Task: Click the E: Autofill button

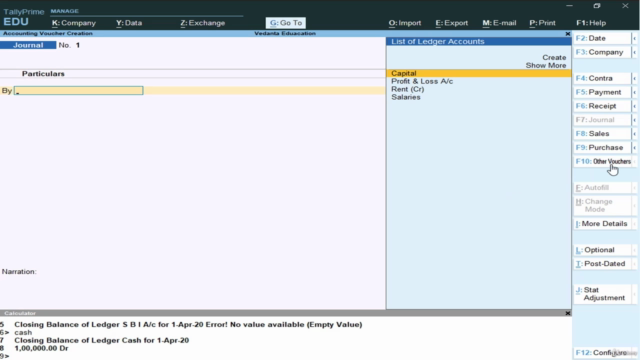Action: 602,188
